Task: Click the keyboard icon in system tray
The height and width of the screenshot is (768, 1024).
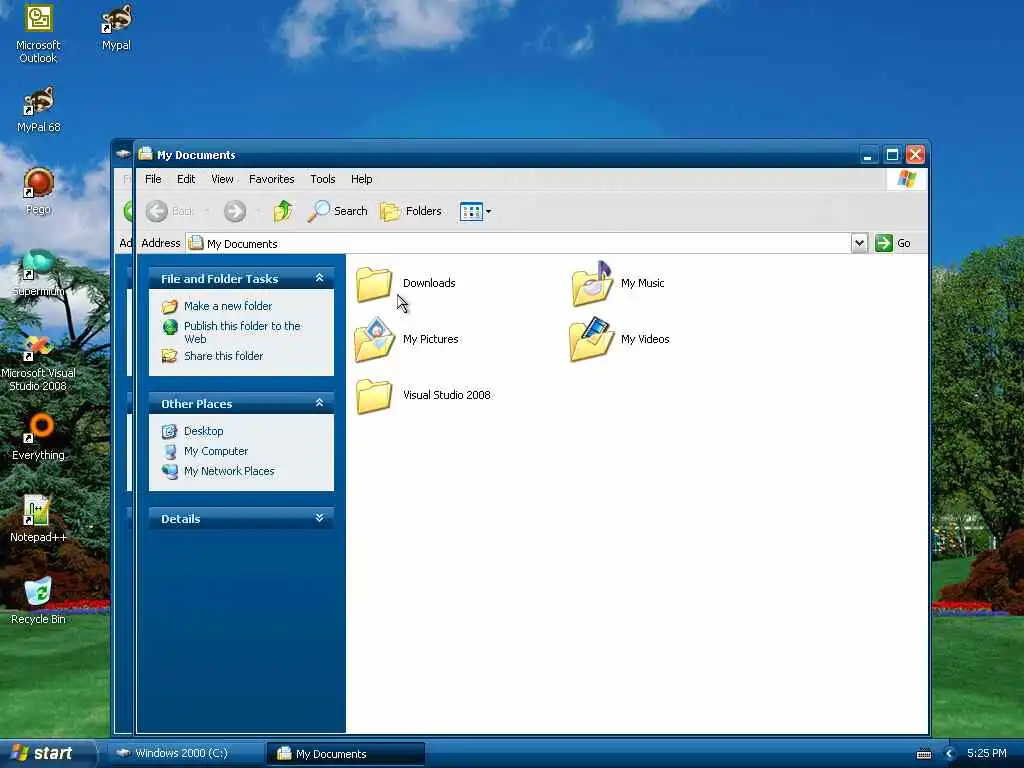Action: pos(924,754)
